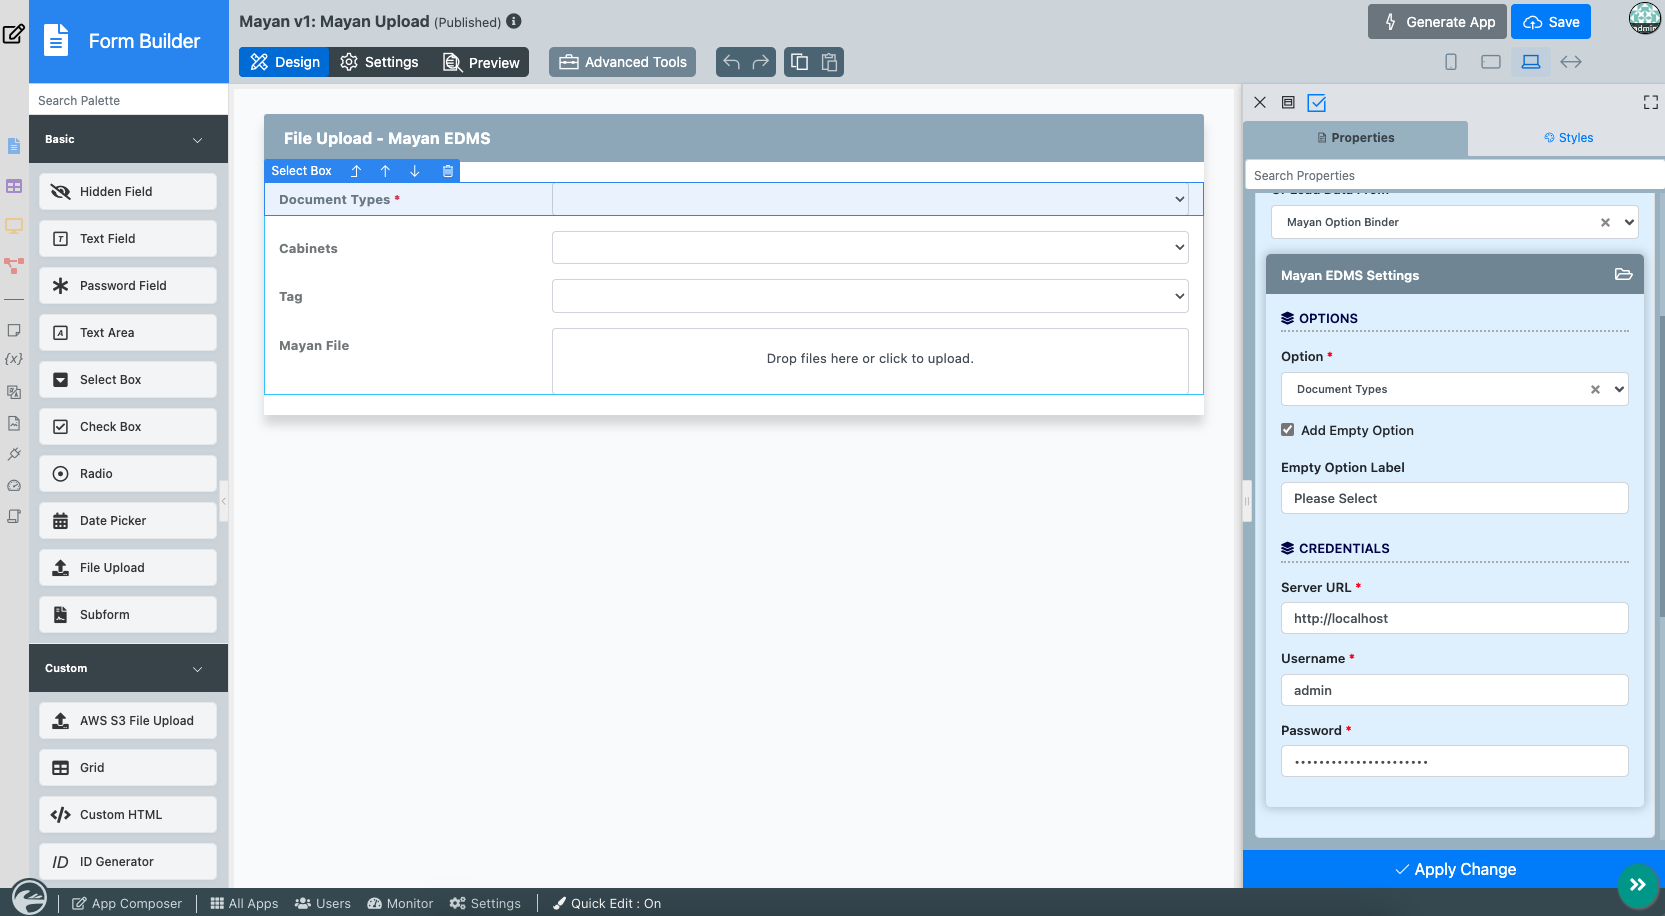
Task: Open the Mayan Option Binder dropdown
Action: click(1455, 222)
